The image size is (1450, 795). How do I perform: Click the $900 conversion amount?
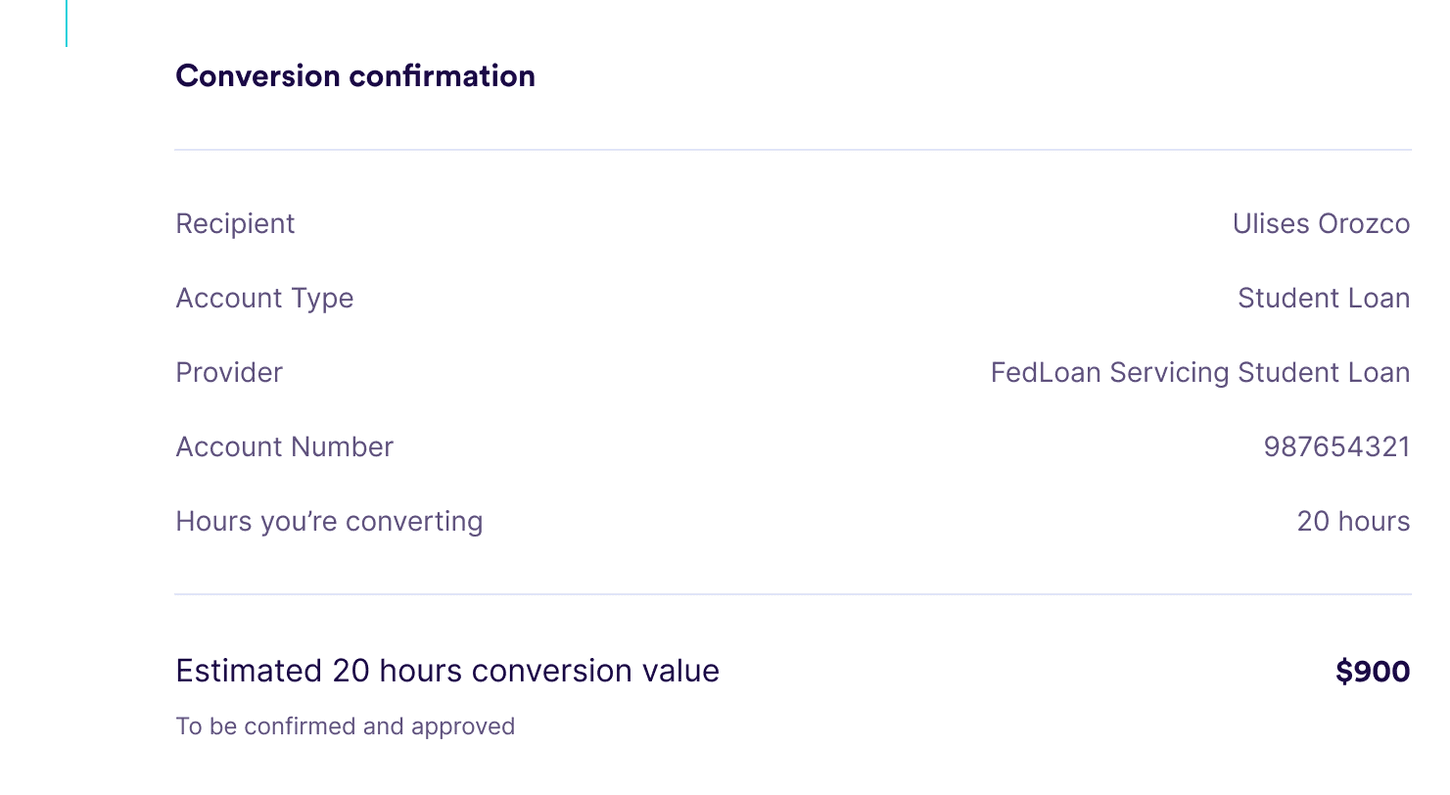[1372, 672]
